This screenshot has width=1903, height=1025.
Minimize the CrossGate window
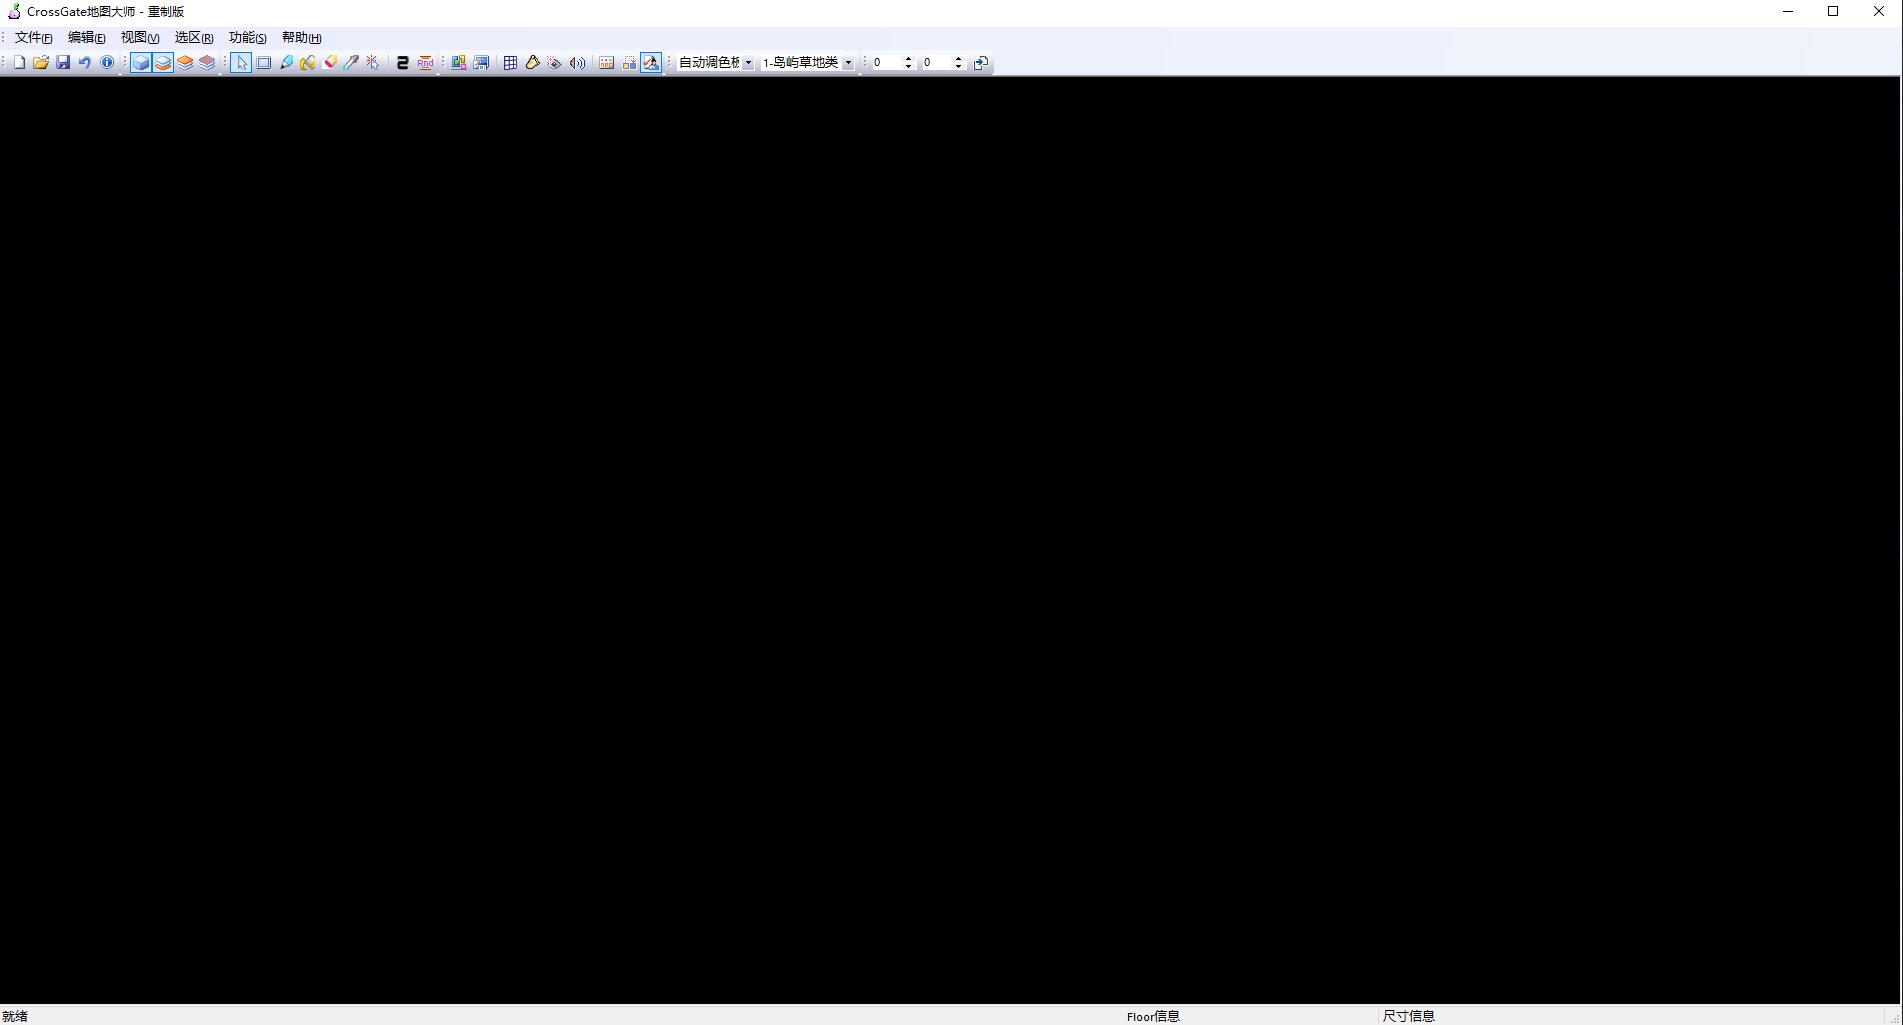pos(1788,11)
